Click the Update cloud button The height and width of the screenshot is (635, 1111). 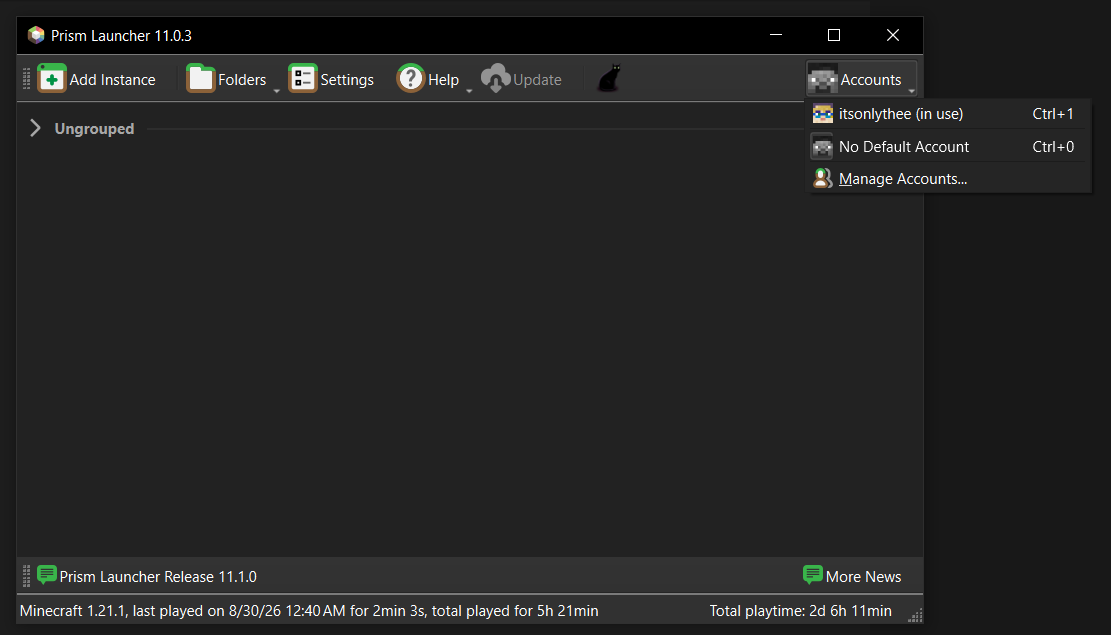[x=521, y=79]
